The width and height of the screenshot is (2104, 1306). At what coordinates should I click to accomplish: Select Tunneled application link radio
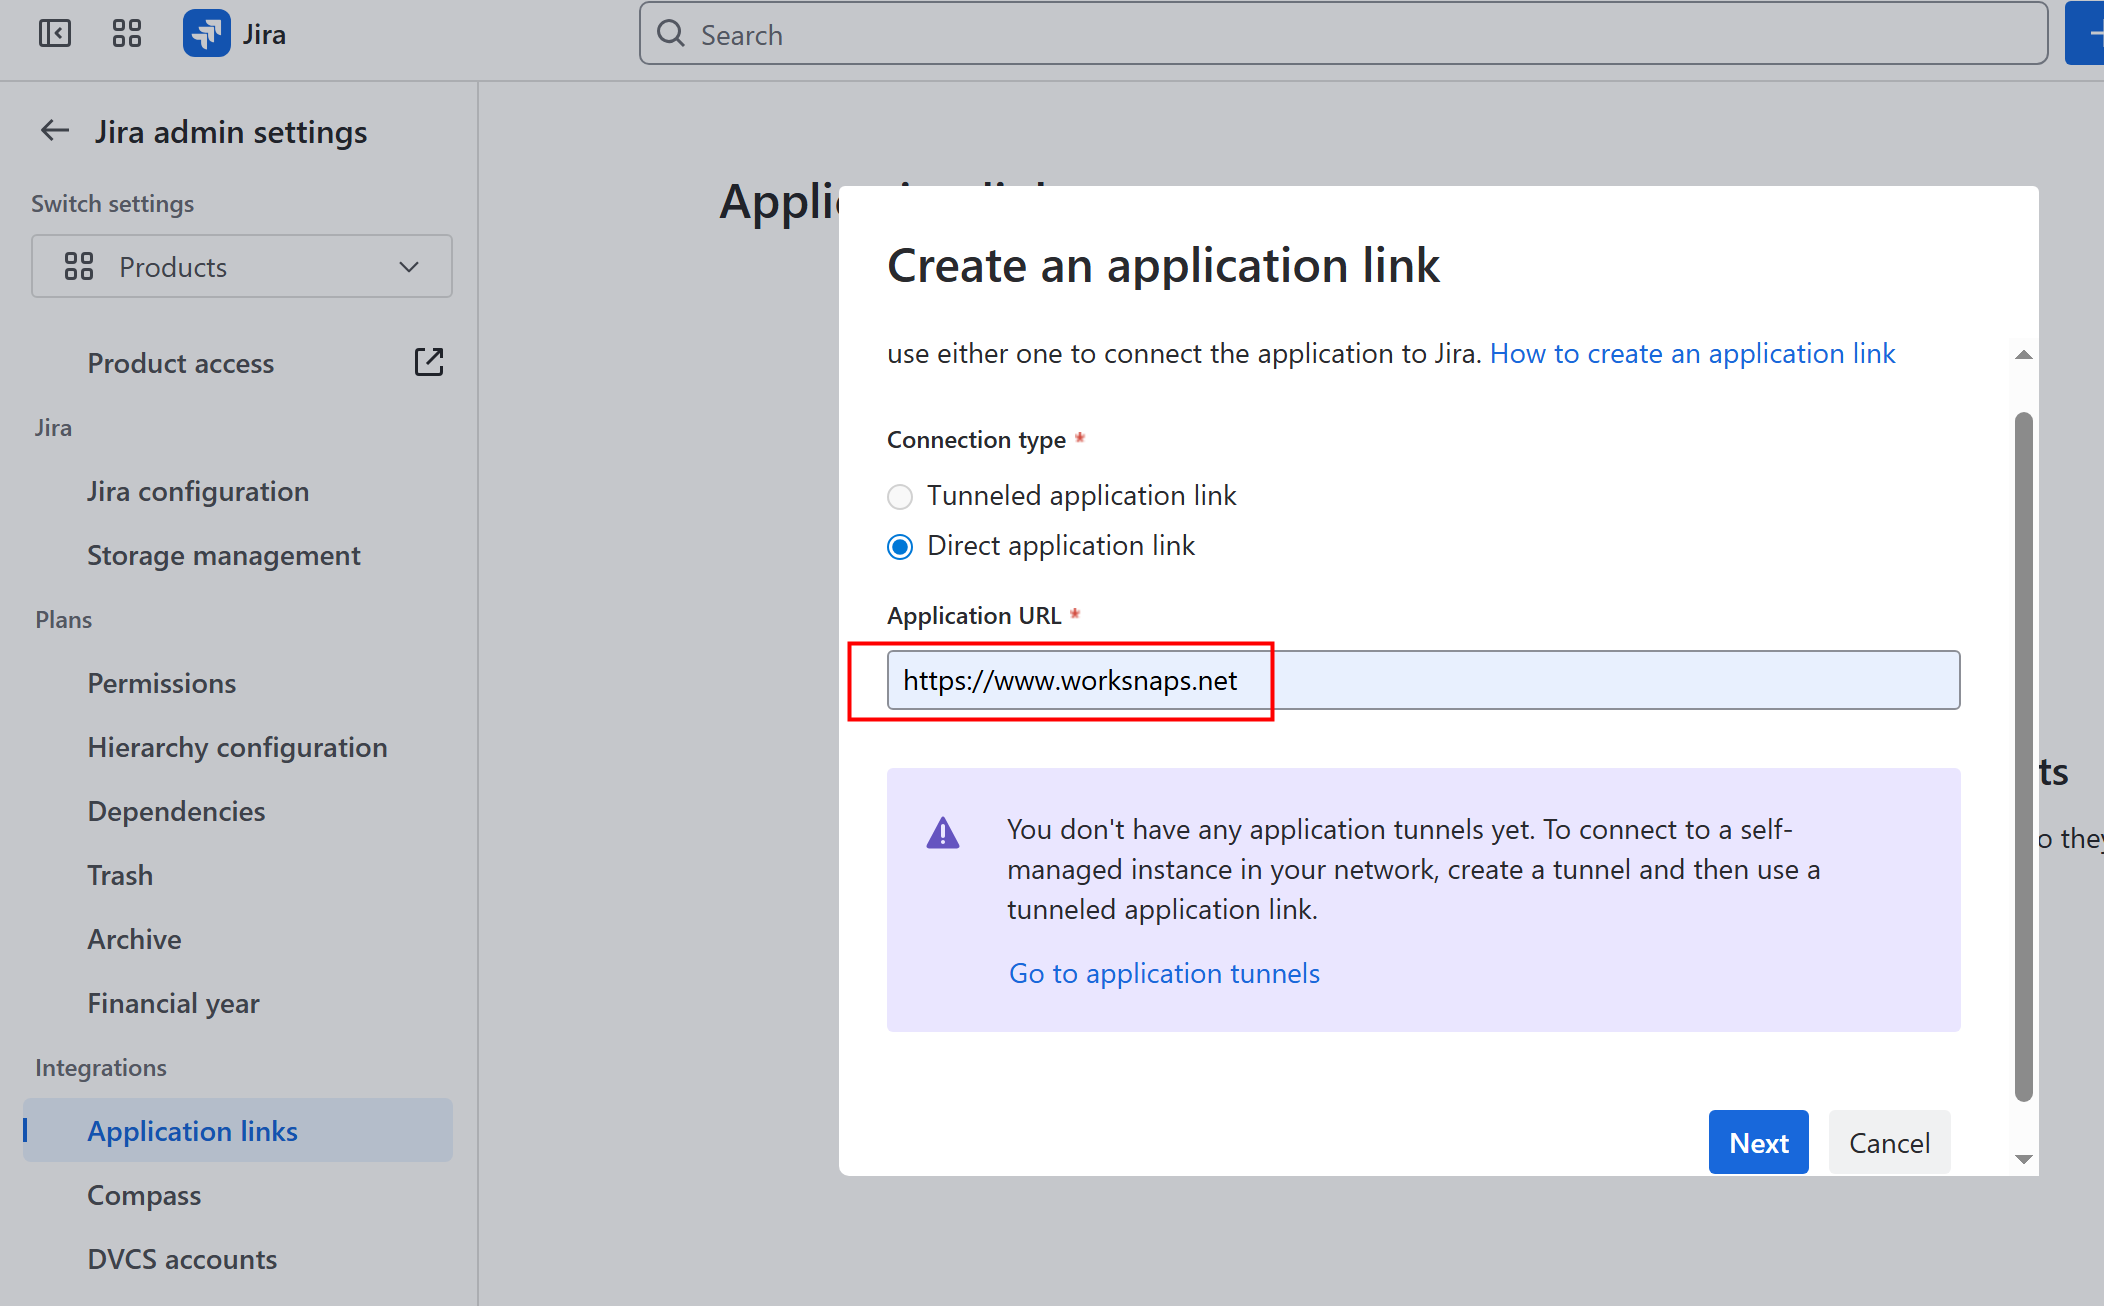tap(900, 496)
